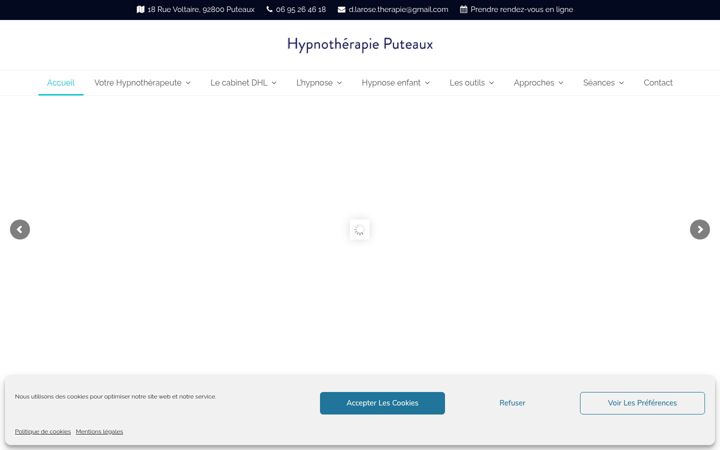The image size is (720, 450).
Task: Open the Votre Hypnothérapeute menu item
Action: pos(138,83)
